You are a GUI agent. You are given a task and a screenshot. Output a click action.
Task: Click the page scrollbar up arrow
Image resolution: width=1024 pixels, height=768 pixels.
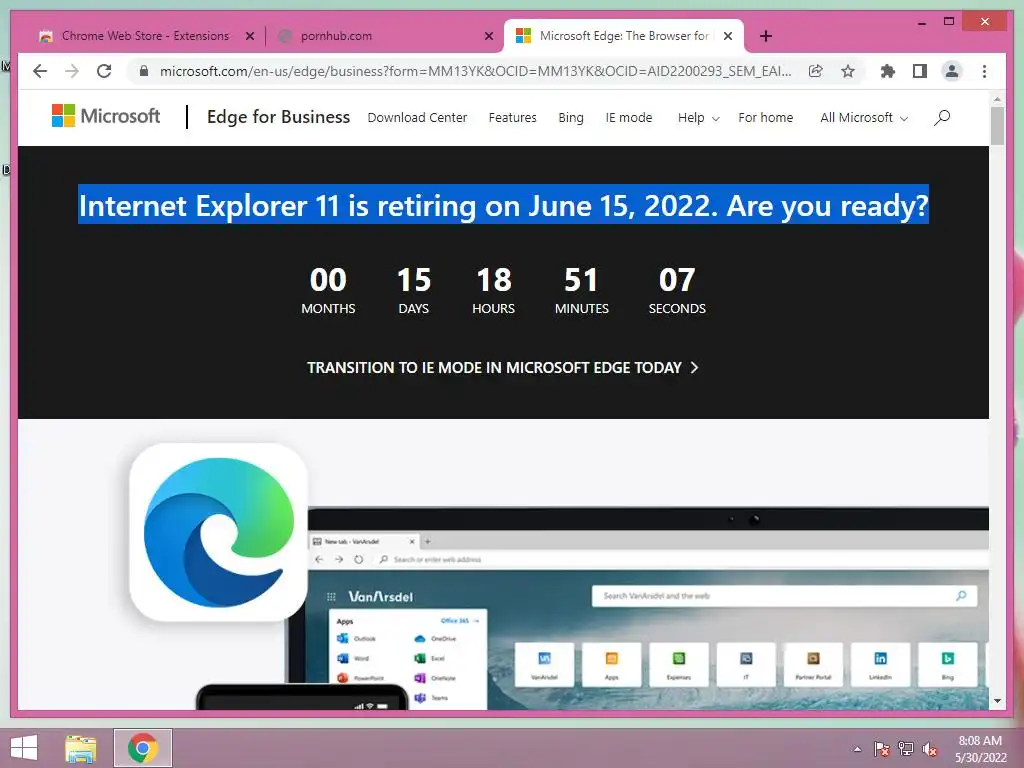pyautogui.click(x=997, y=99)
